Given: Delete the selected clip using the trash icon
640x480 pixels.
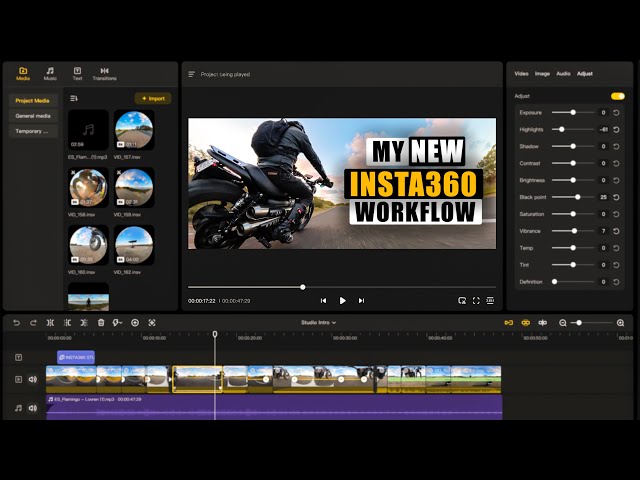Looking at the screenshot, I should pos(101,323).
